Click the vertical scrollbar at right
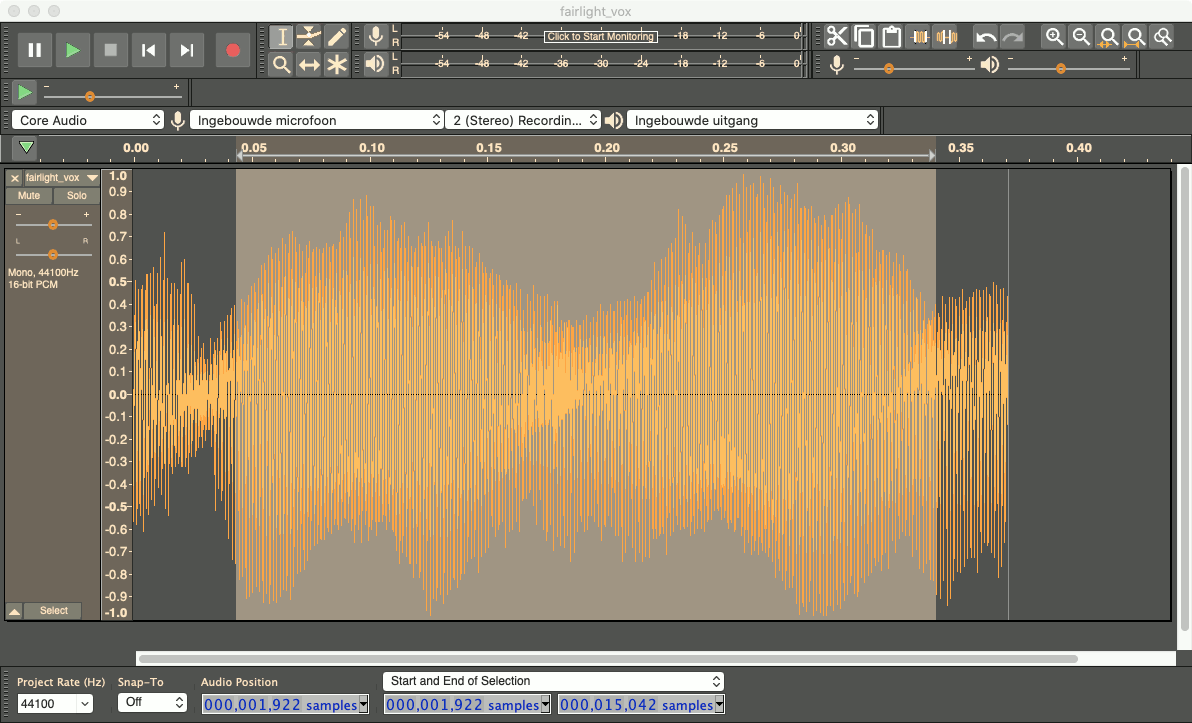This screenshot has width=1192, height=723. [x=1184, y=399]
